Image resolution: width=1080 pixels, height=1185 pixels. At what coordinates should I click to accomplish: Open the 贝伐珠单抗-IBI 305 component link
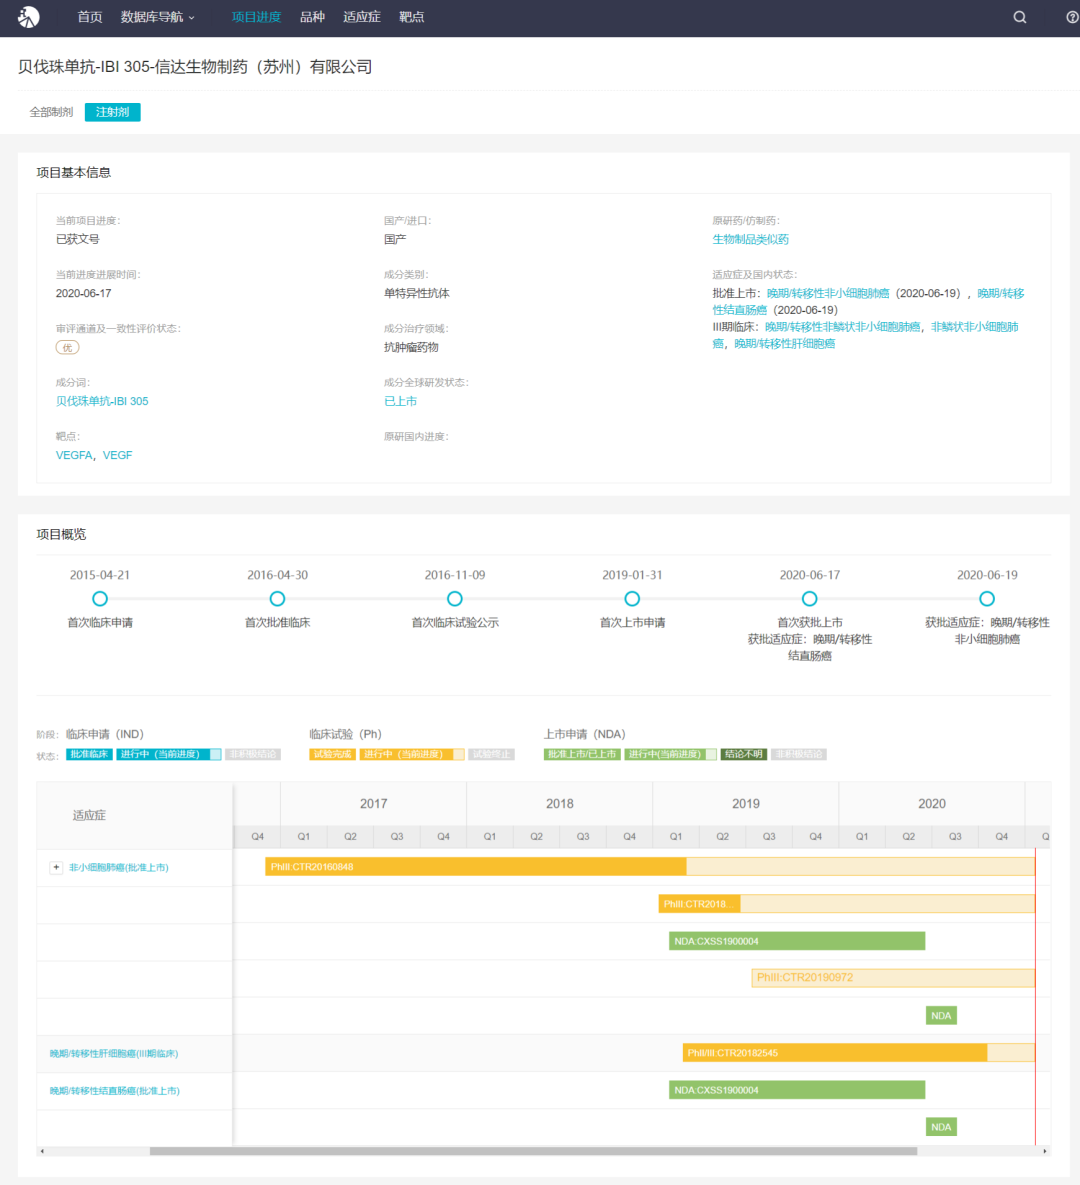102,401
